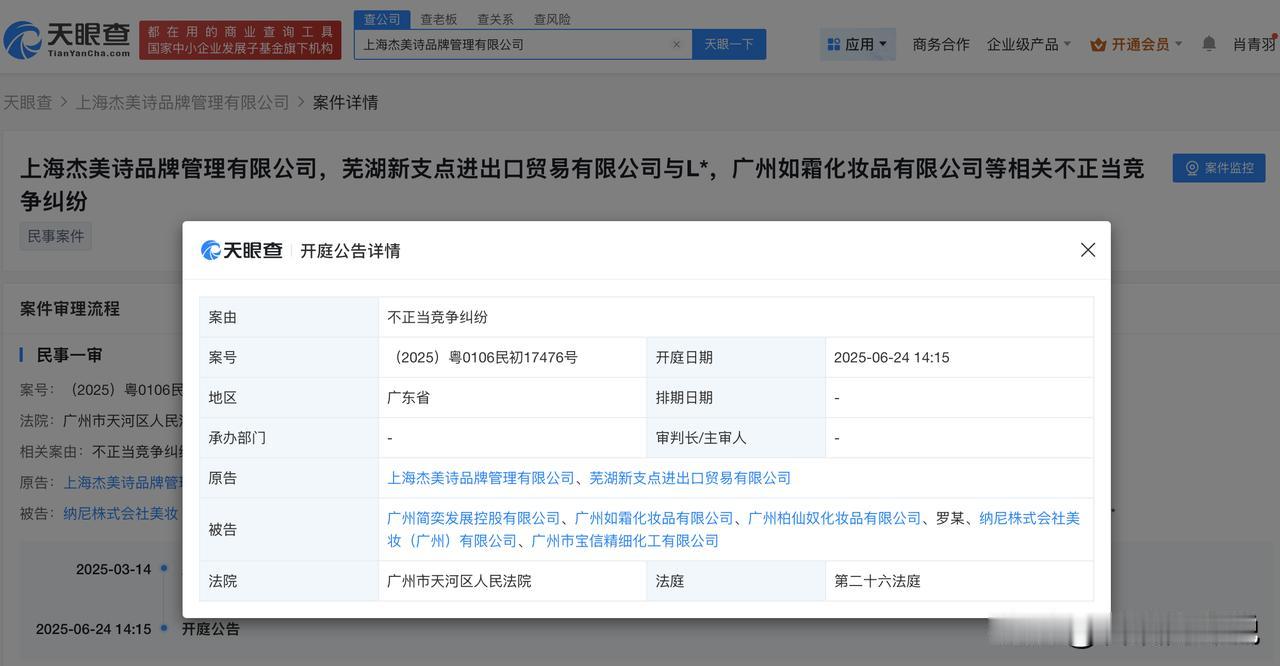1280x666 pixels.
Task: Select the 查老板 tab
Action: pos(438,19)
